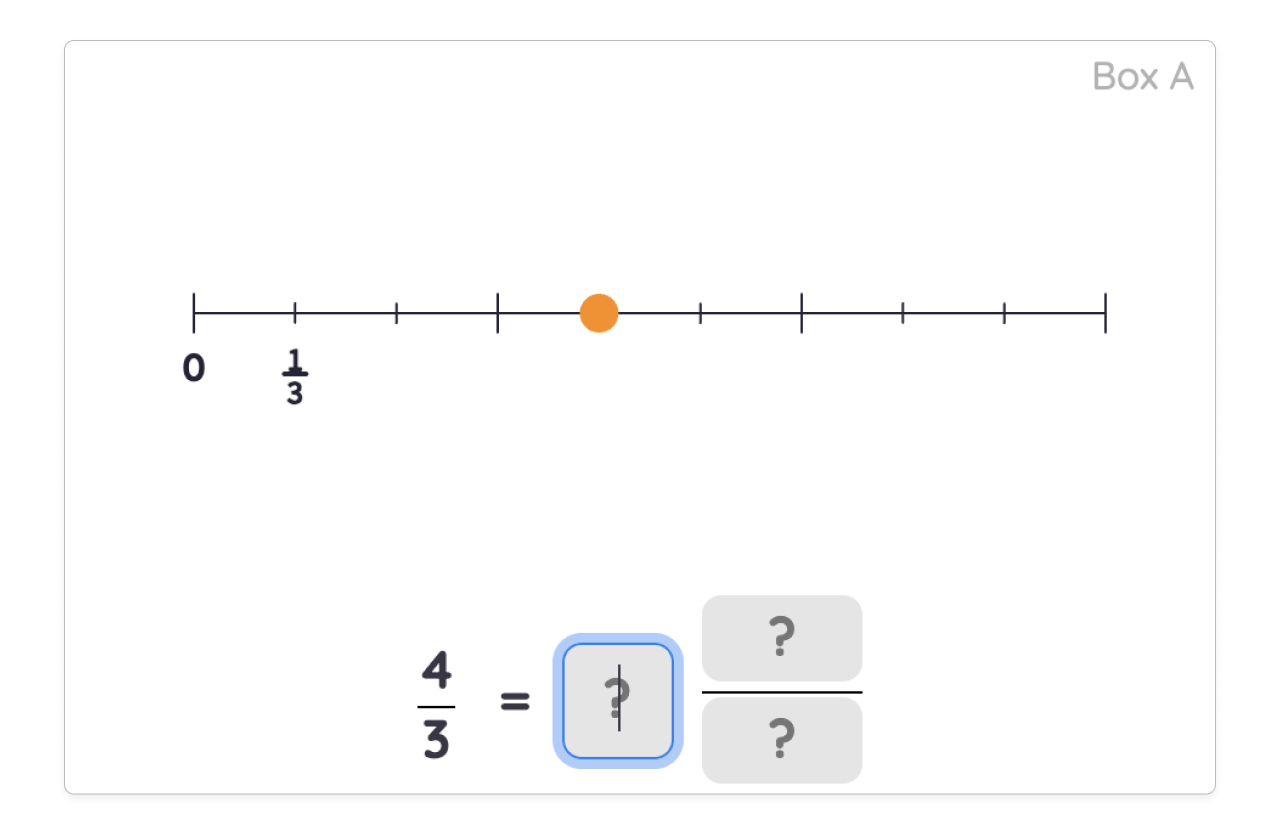
Task: Click the 0 label below the number line
Action: (194, 369)
